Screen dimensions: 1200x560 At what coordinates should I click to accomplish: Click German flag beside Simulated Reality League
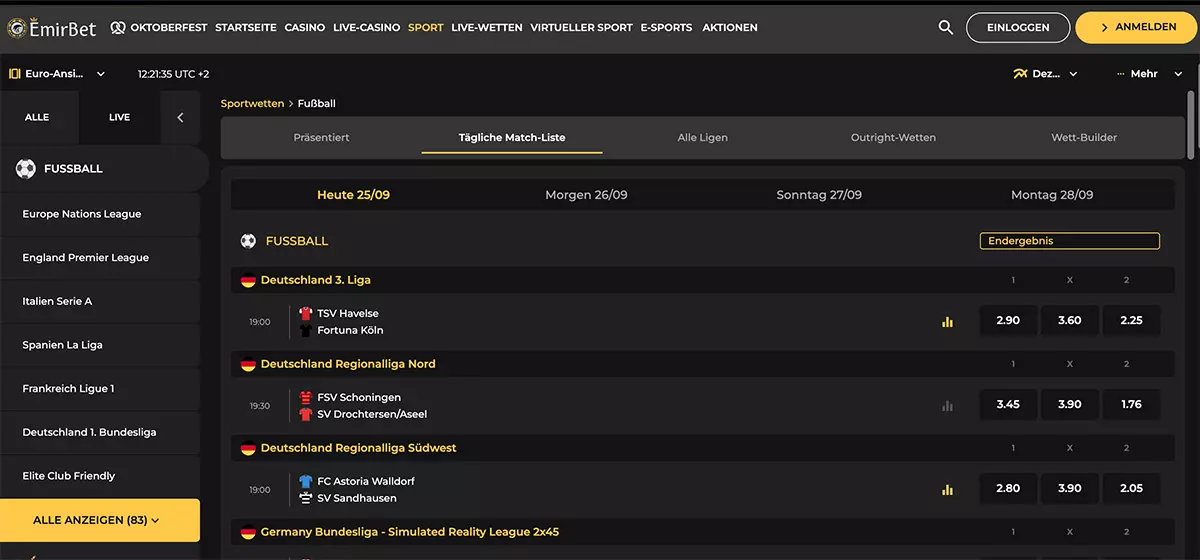click(248, 533)
